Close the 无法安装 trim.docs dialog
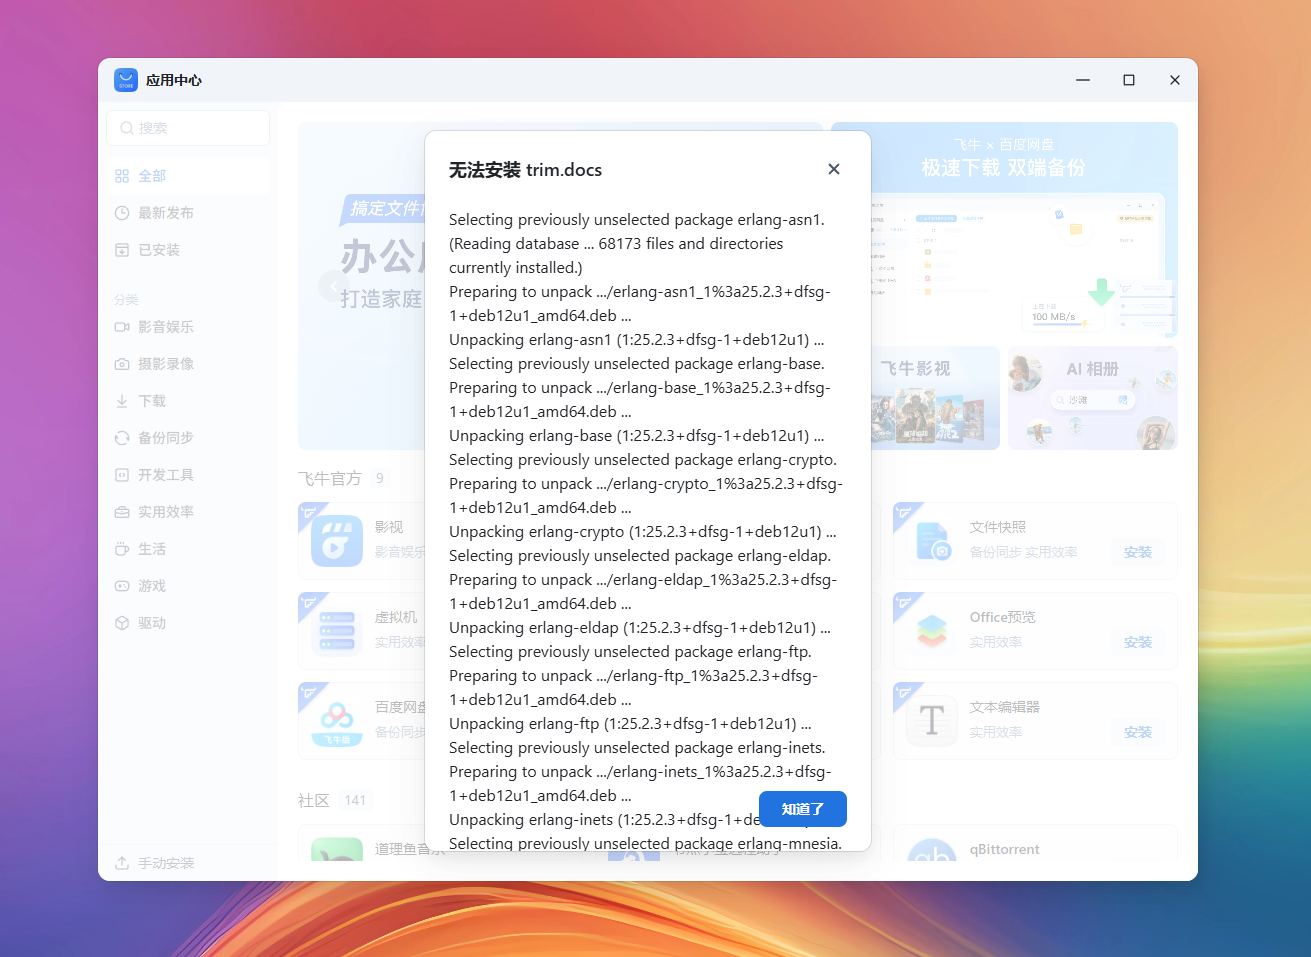 coord(834,169)
